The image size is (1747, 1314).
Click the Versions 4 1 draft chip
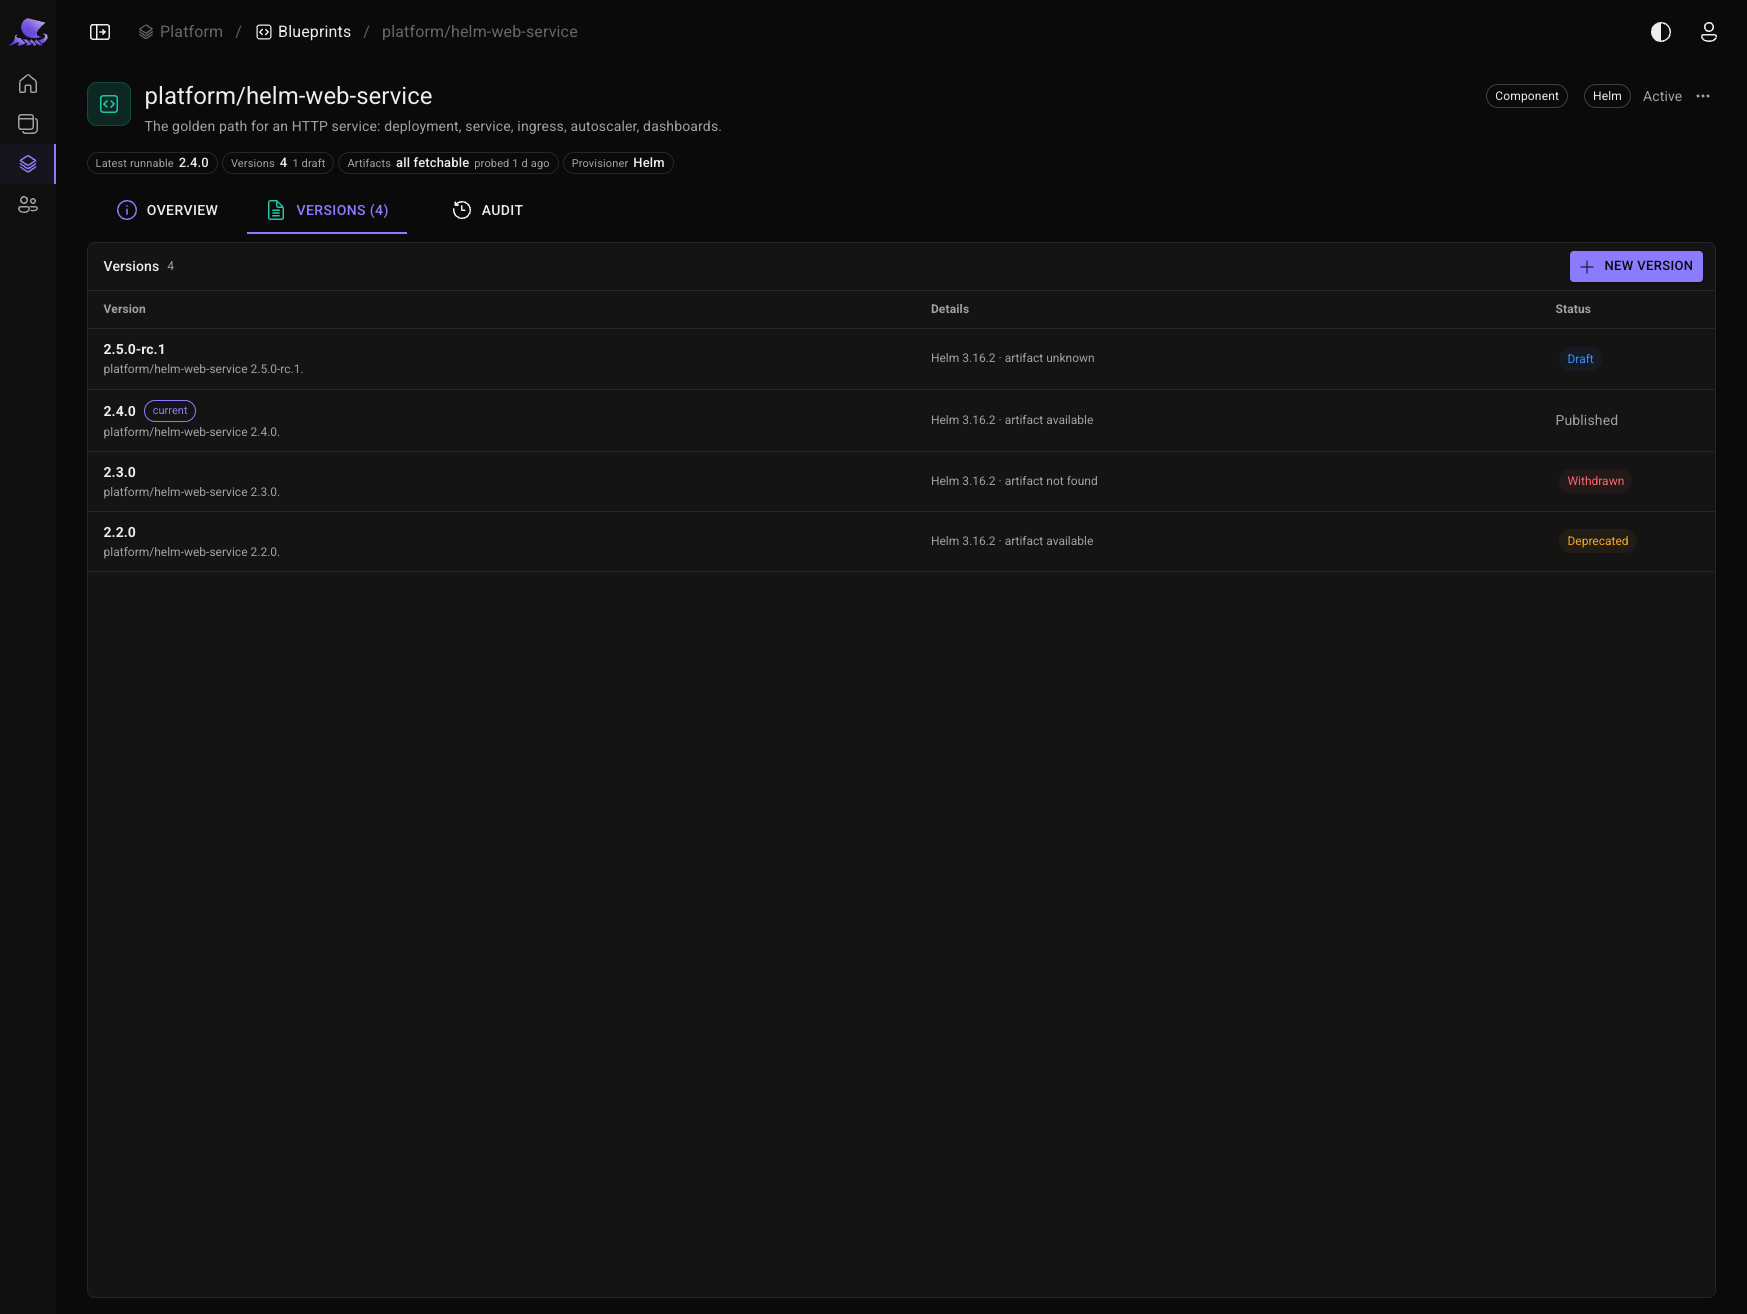278,163
